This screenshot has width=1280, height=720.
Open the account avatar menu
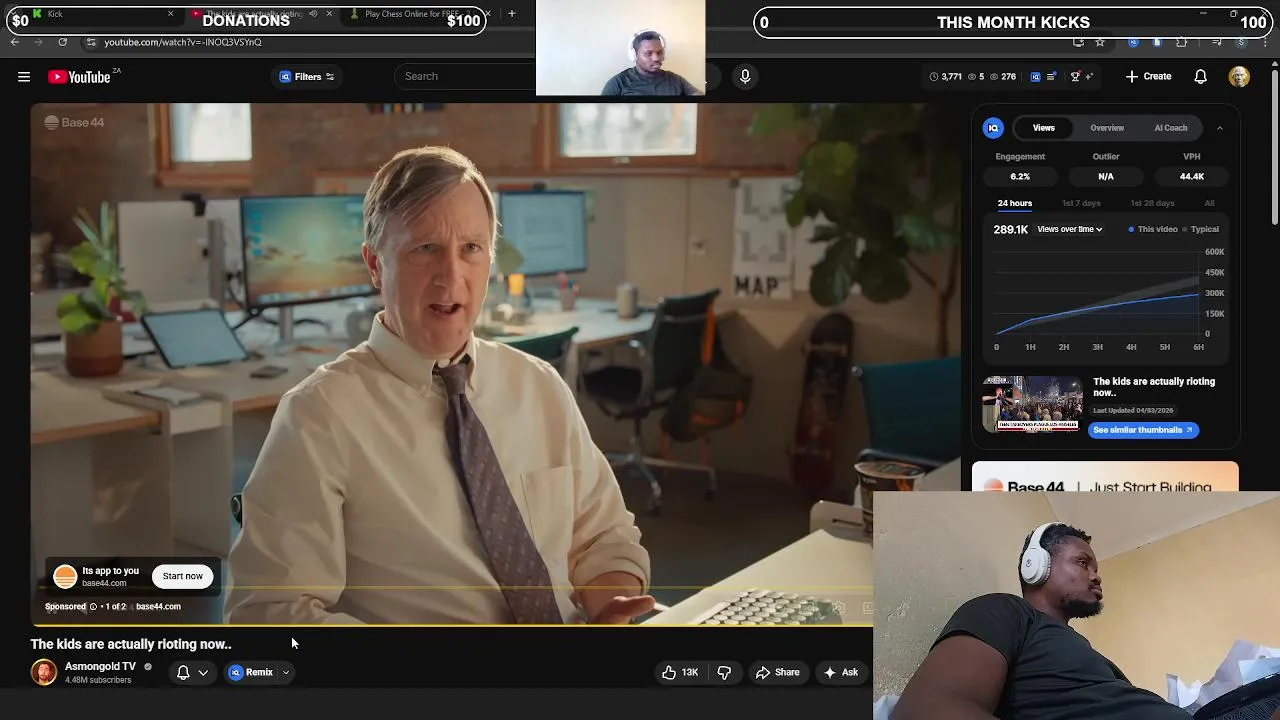[x=1239, y=77]
